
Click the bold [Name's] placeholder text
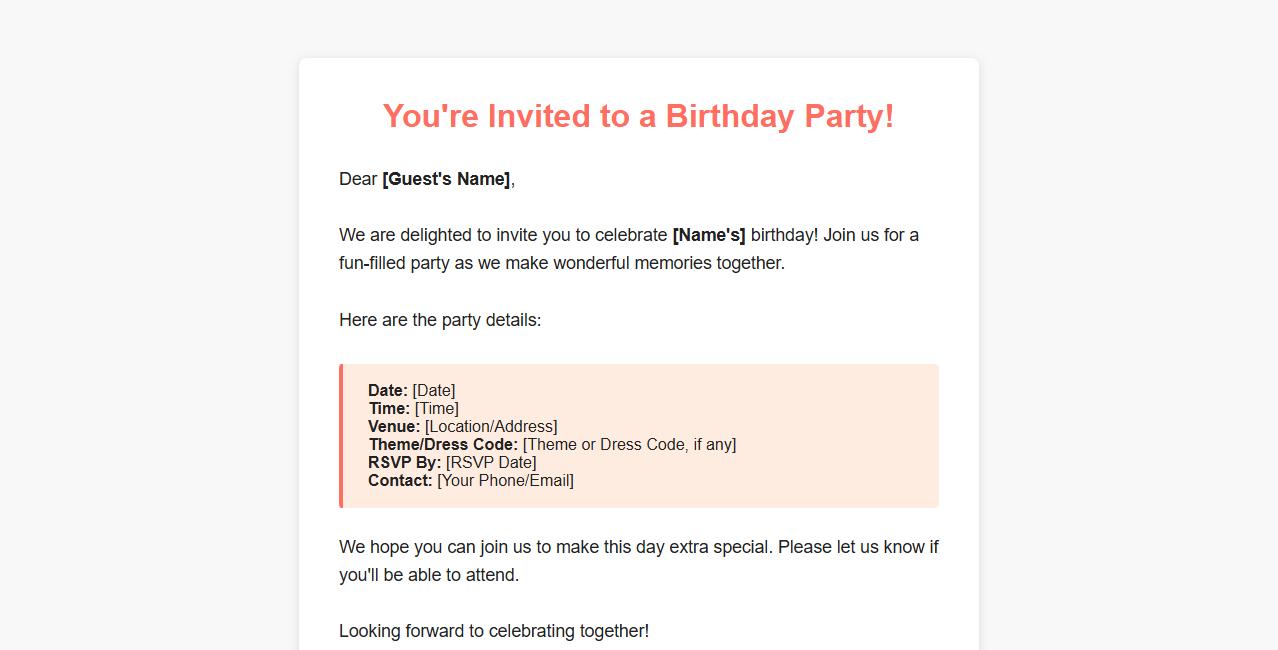[709, 235]
